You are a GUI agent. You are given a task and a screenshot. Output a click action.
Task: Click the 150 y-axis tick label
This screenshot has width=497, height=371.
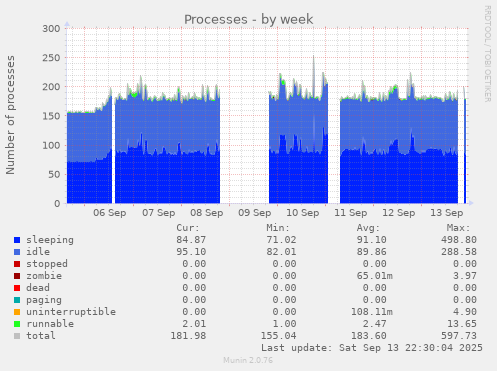click(x=51, y=116)
